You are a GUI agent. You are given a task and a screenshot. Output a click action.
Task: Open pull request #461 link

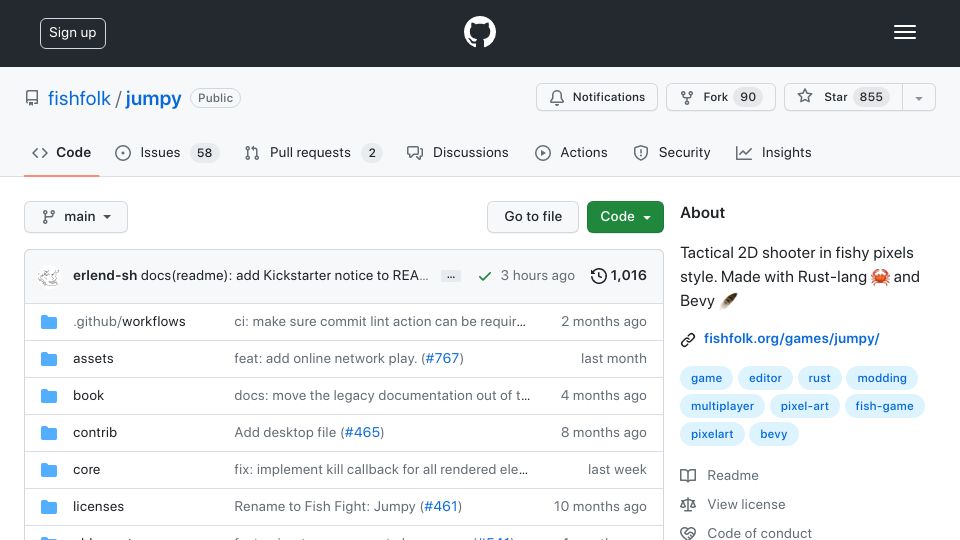point(441,506)
